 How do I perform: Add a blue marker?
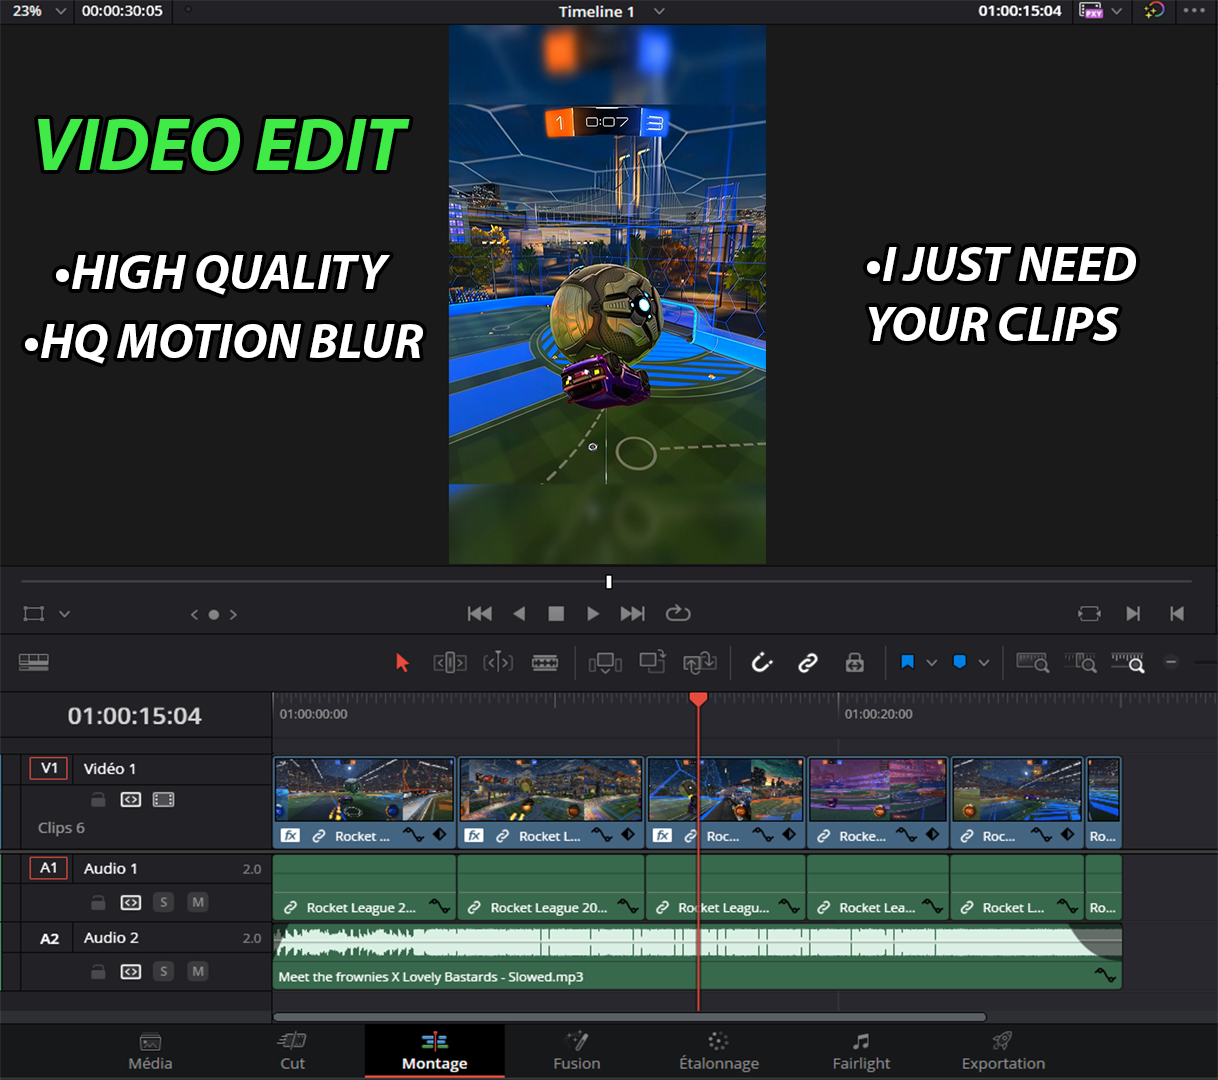pyautogui.click(x=960, y=662)
